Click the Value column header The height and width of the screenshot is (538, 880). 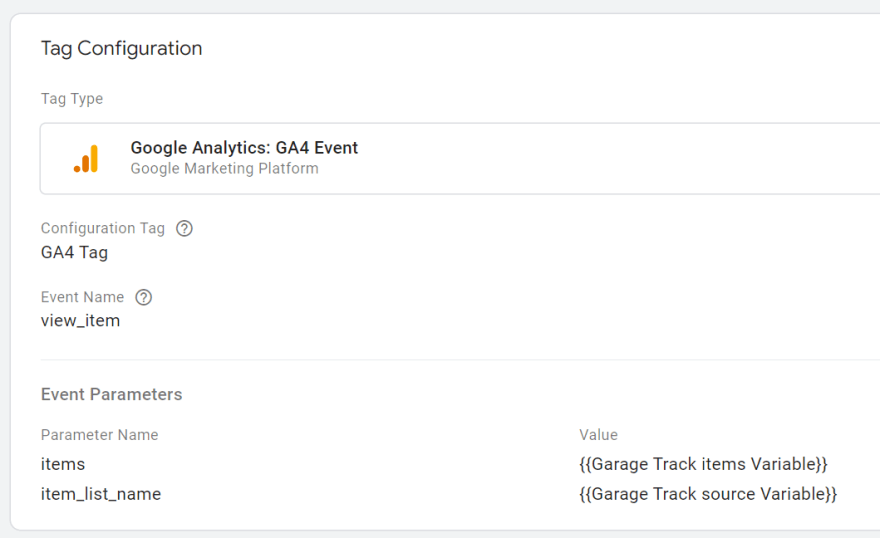[598, 435]
